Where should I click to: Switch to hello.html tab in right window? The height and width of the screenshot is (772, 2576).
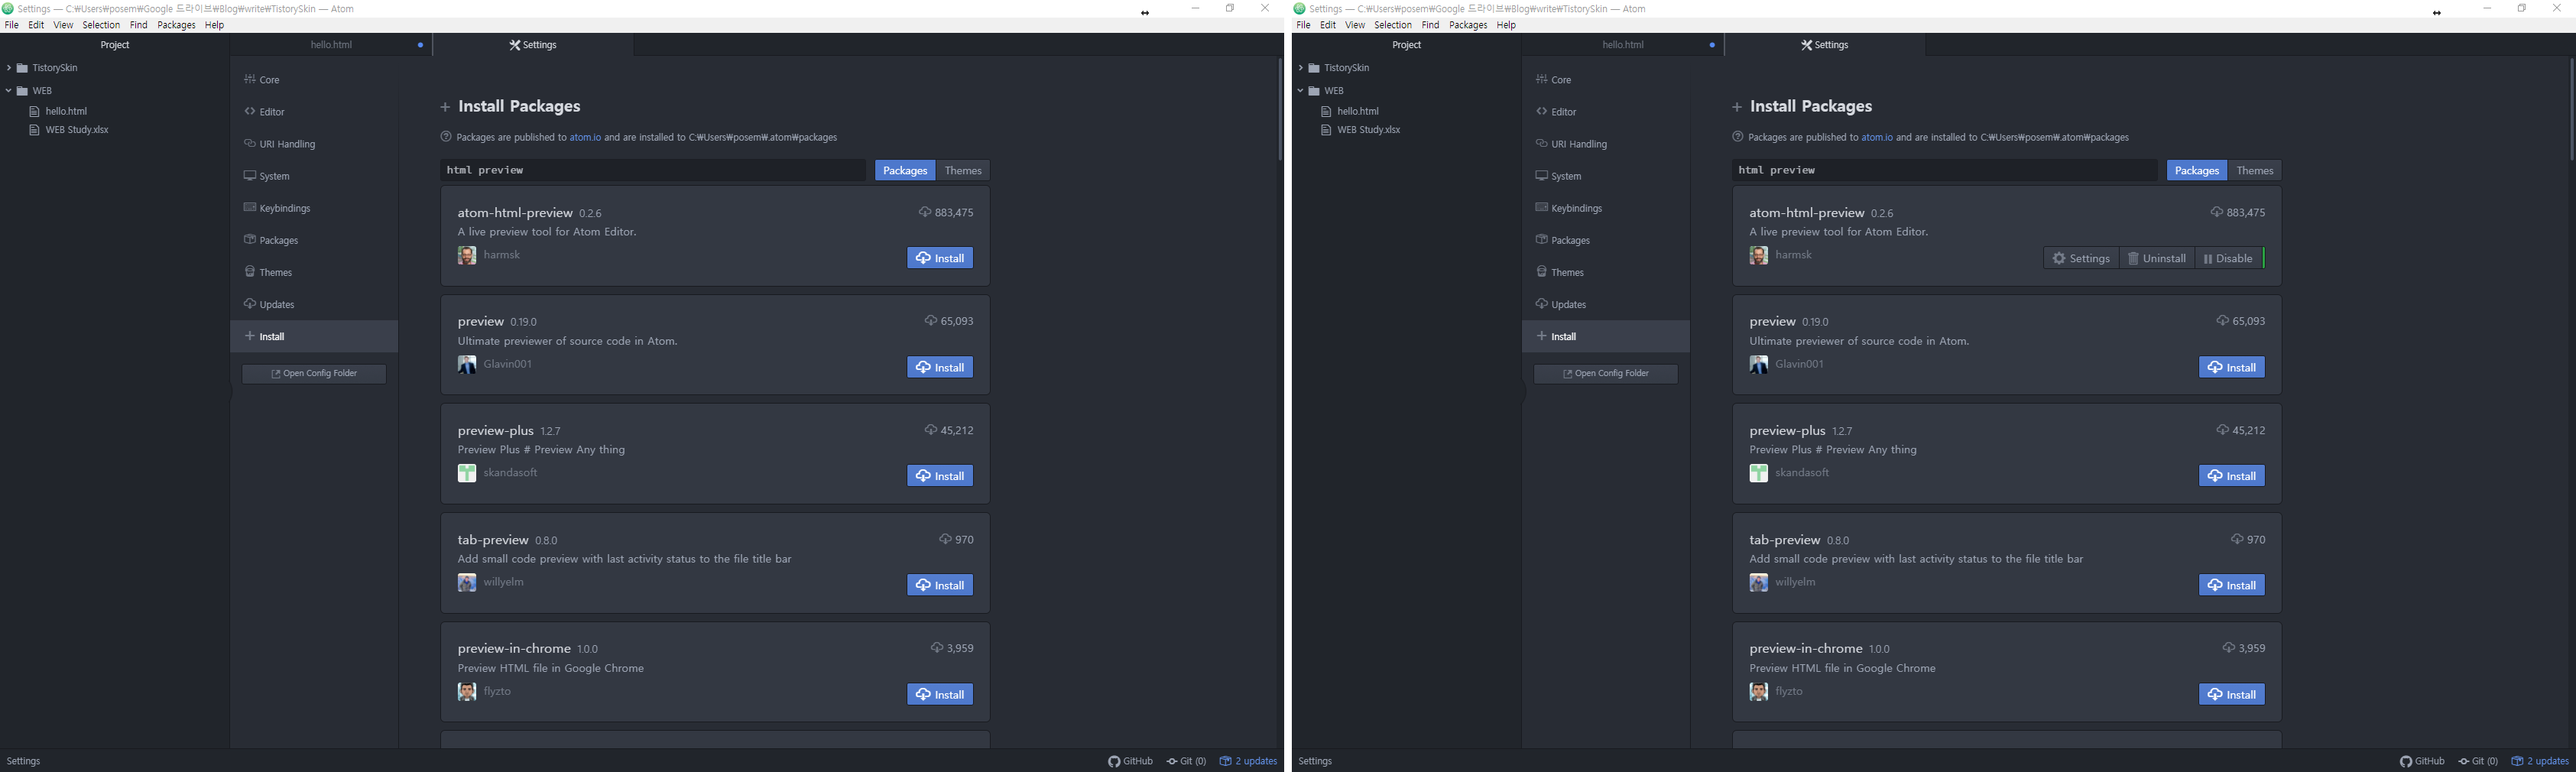(x=1623, y=45)
